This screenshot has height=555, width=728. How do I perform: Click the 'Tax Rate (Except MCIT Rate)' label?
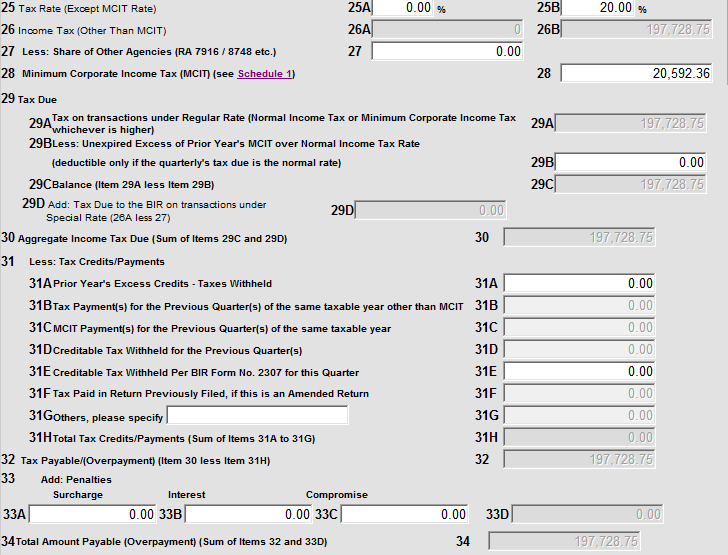87,9
